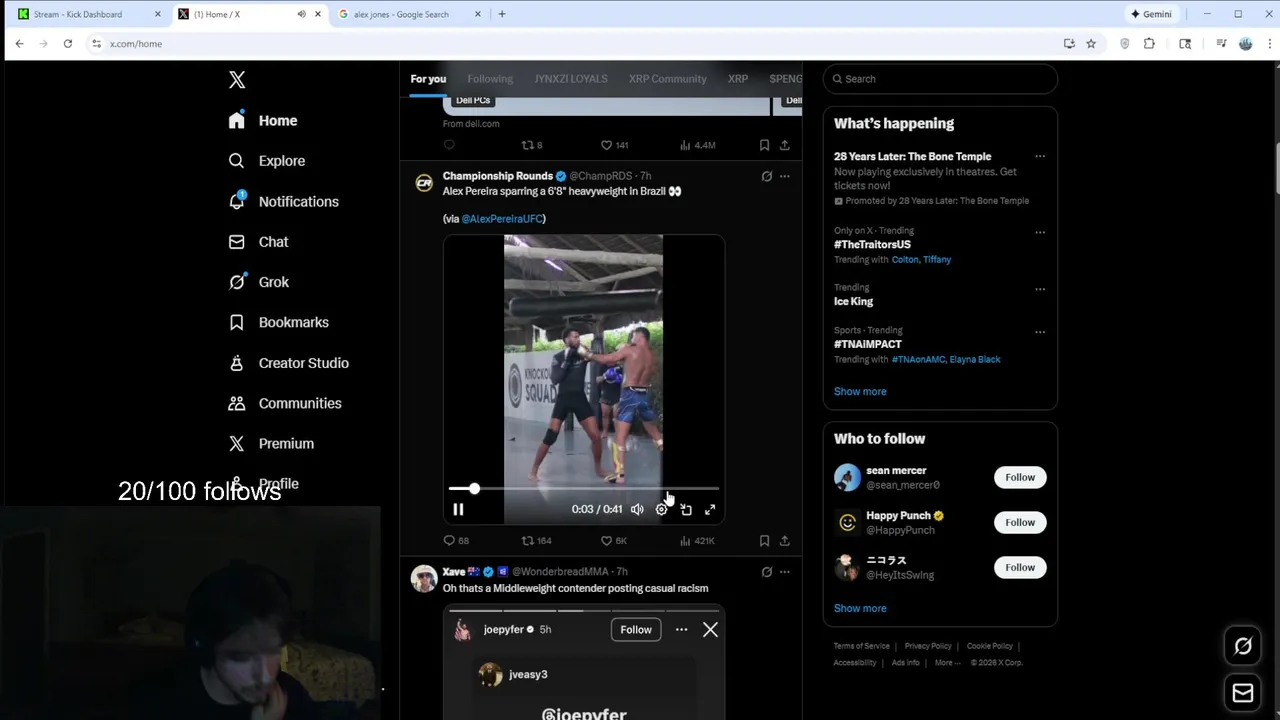Share the Championship Rounds post
The width and height of the screenshot is (1280, 720).
785,541
